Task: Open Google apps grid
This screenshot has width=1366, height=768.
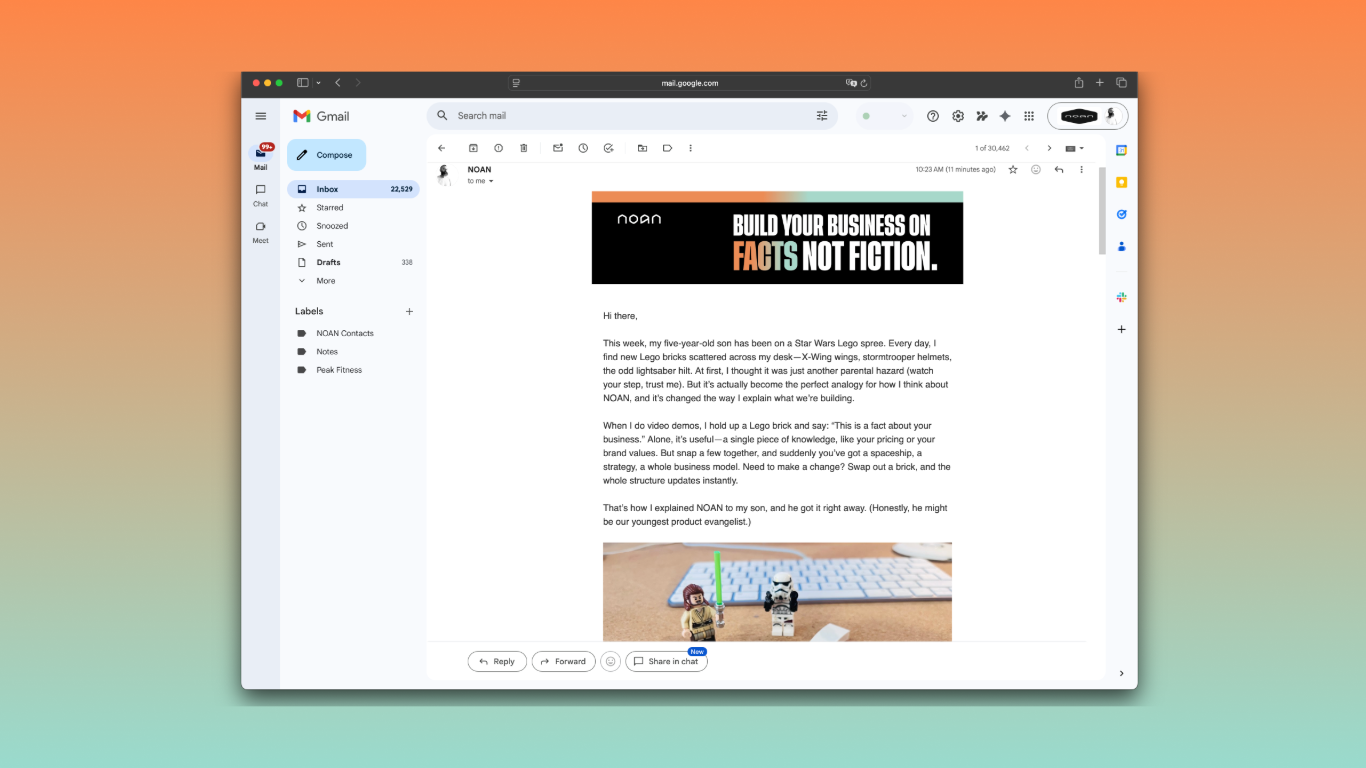Action: pos(1029,116)
